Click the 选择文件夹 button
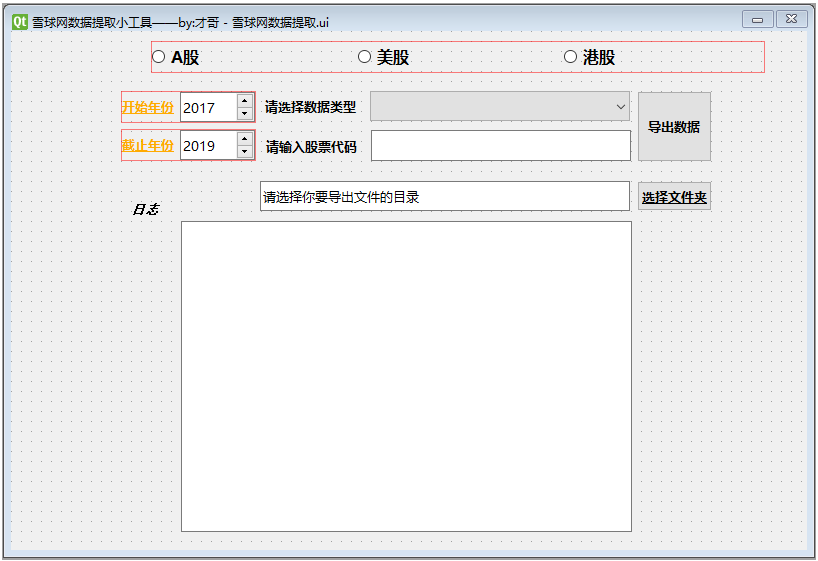This screenshot has height=561, width=818. 674,197
